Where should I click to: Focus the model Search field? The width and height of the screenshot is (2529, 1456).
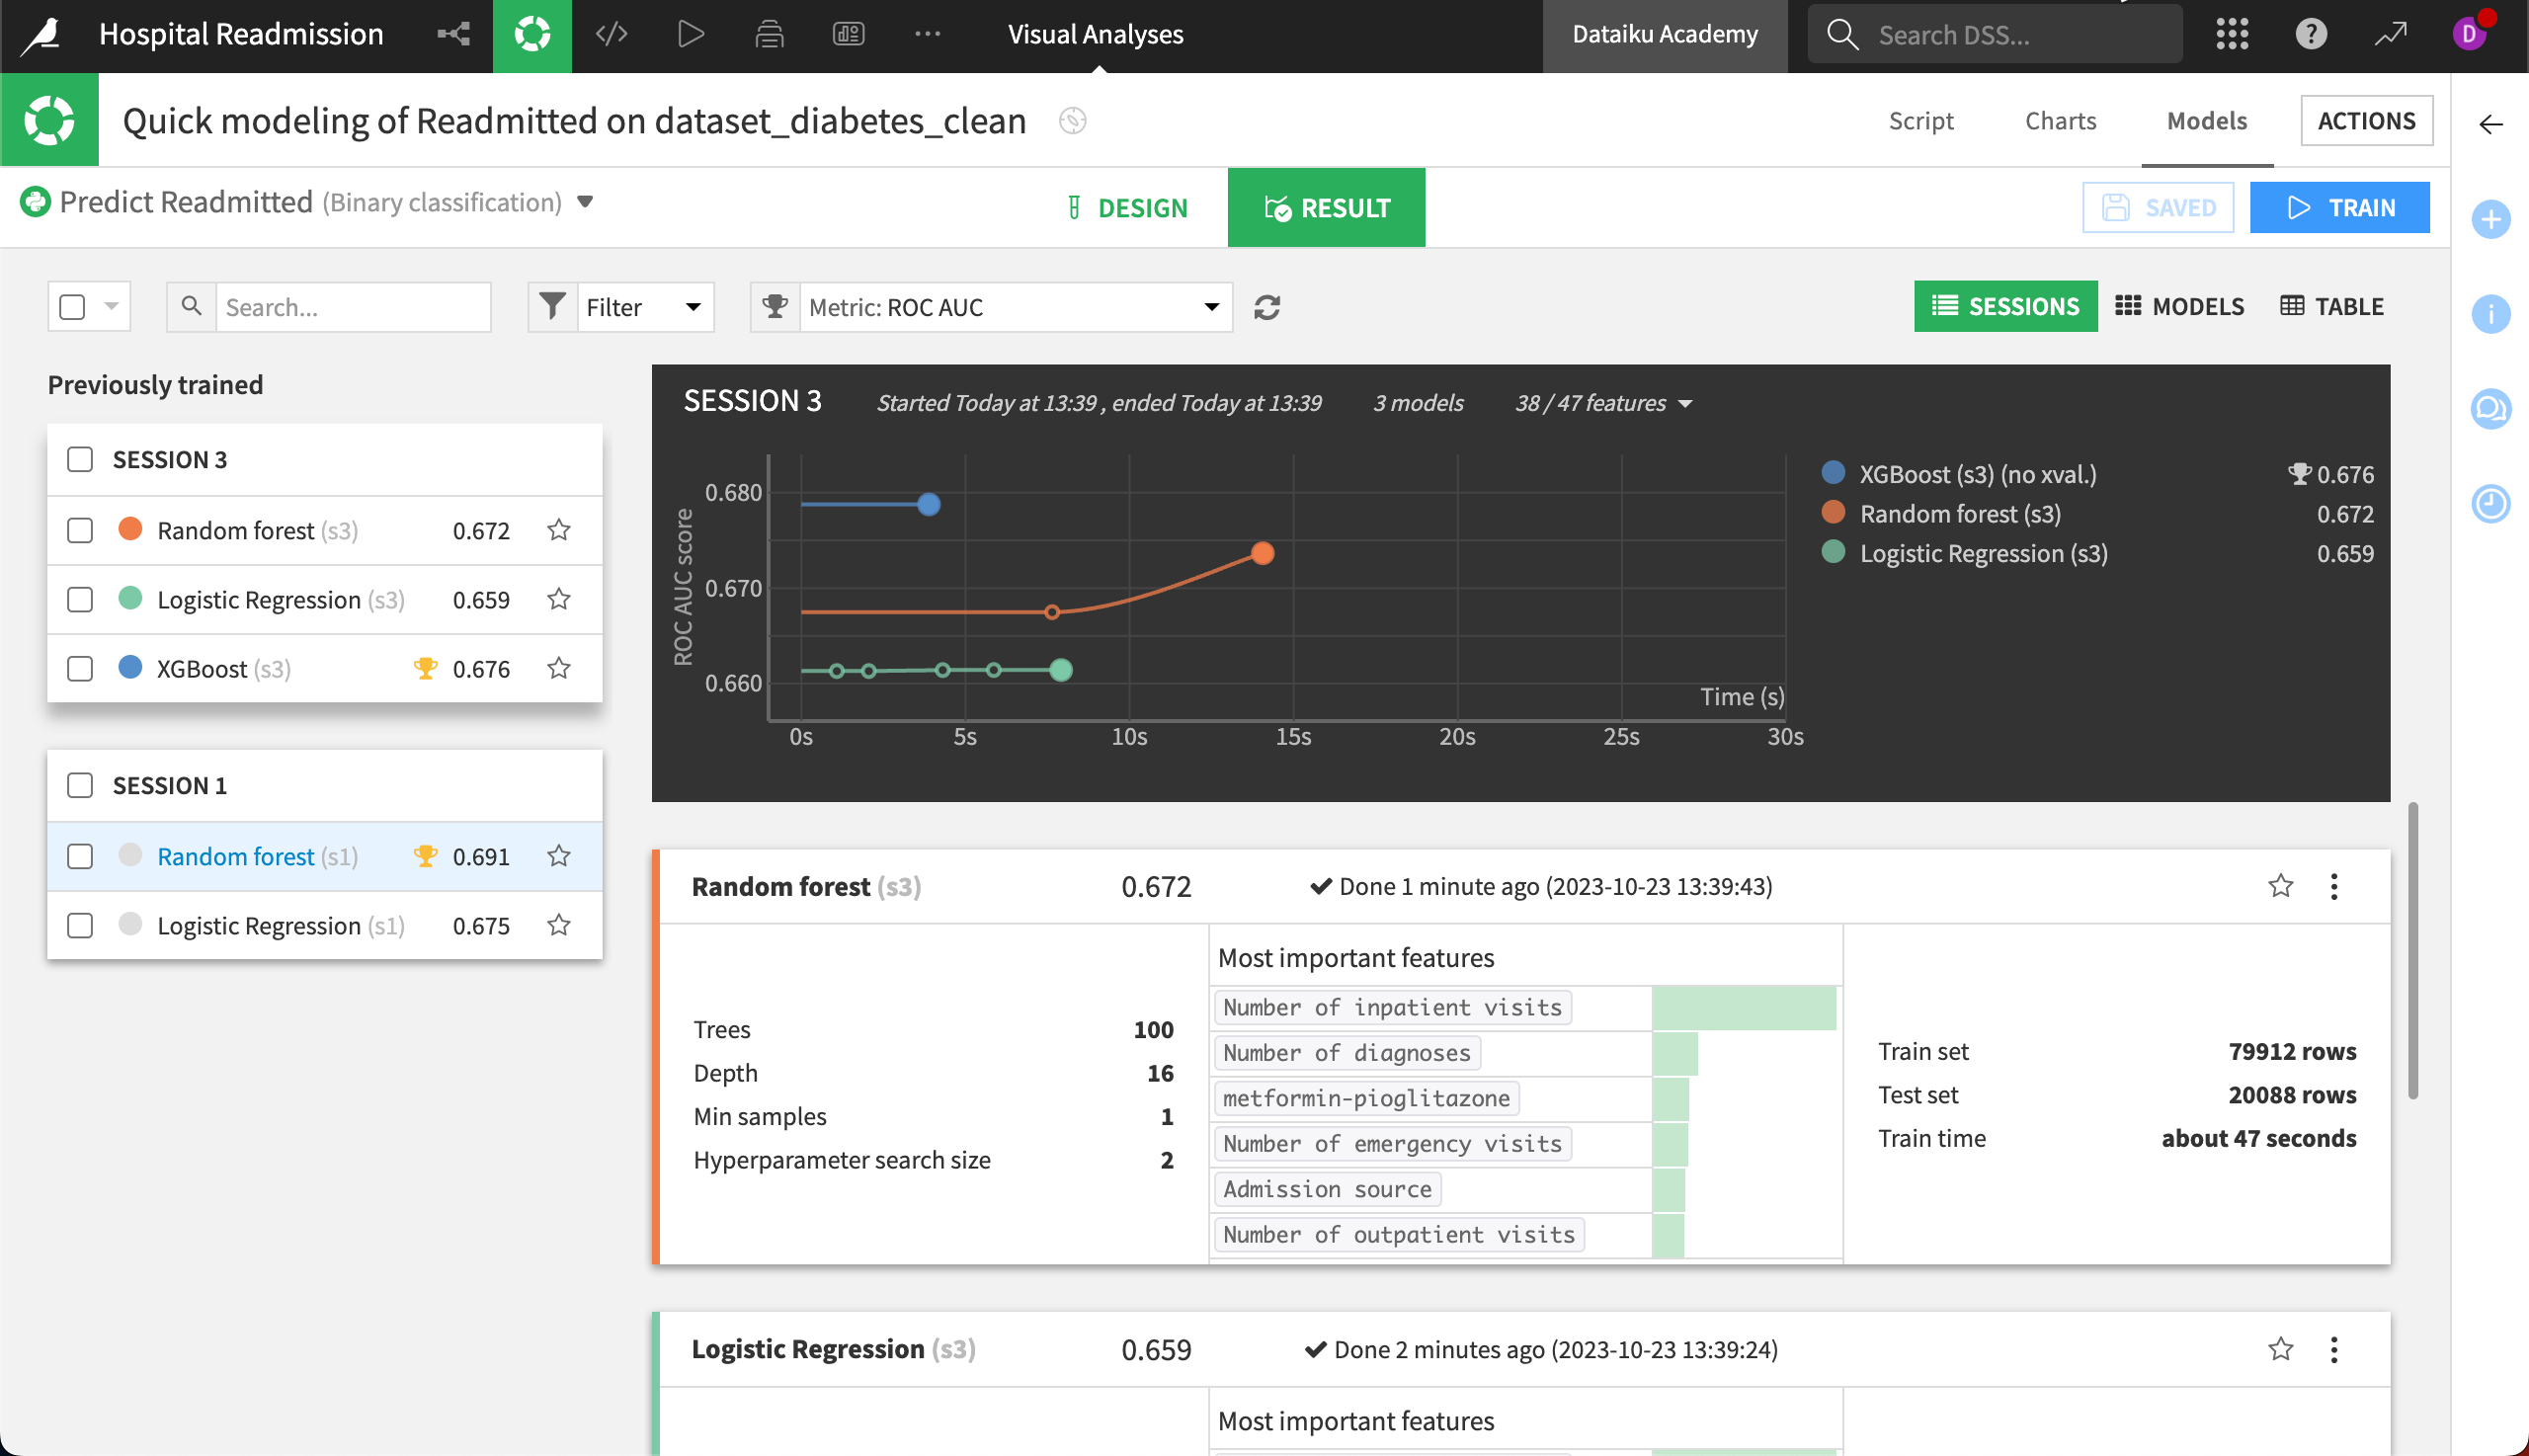point(352,307)
